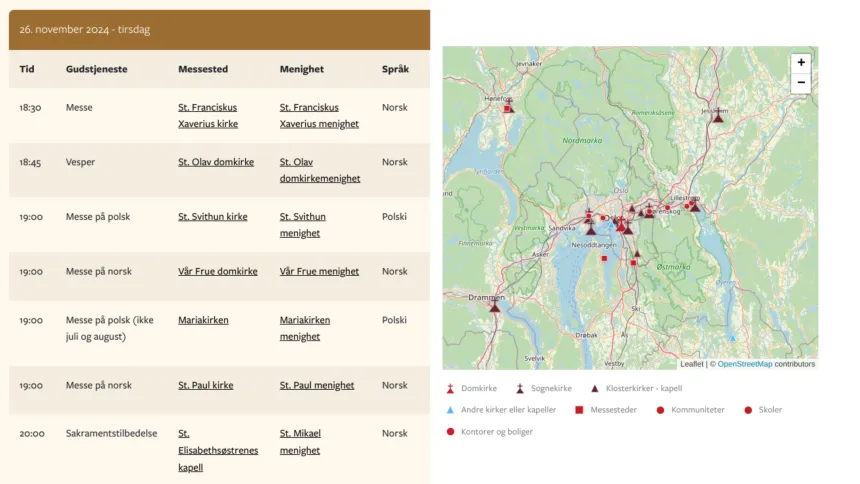860x484 pixels.
Task: Open the St. Mikael menighet link
Action: [300, 442]
